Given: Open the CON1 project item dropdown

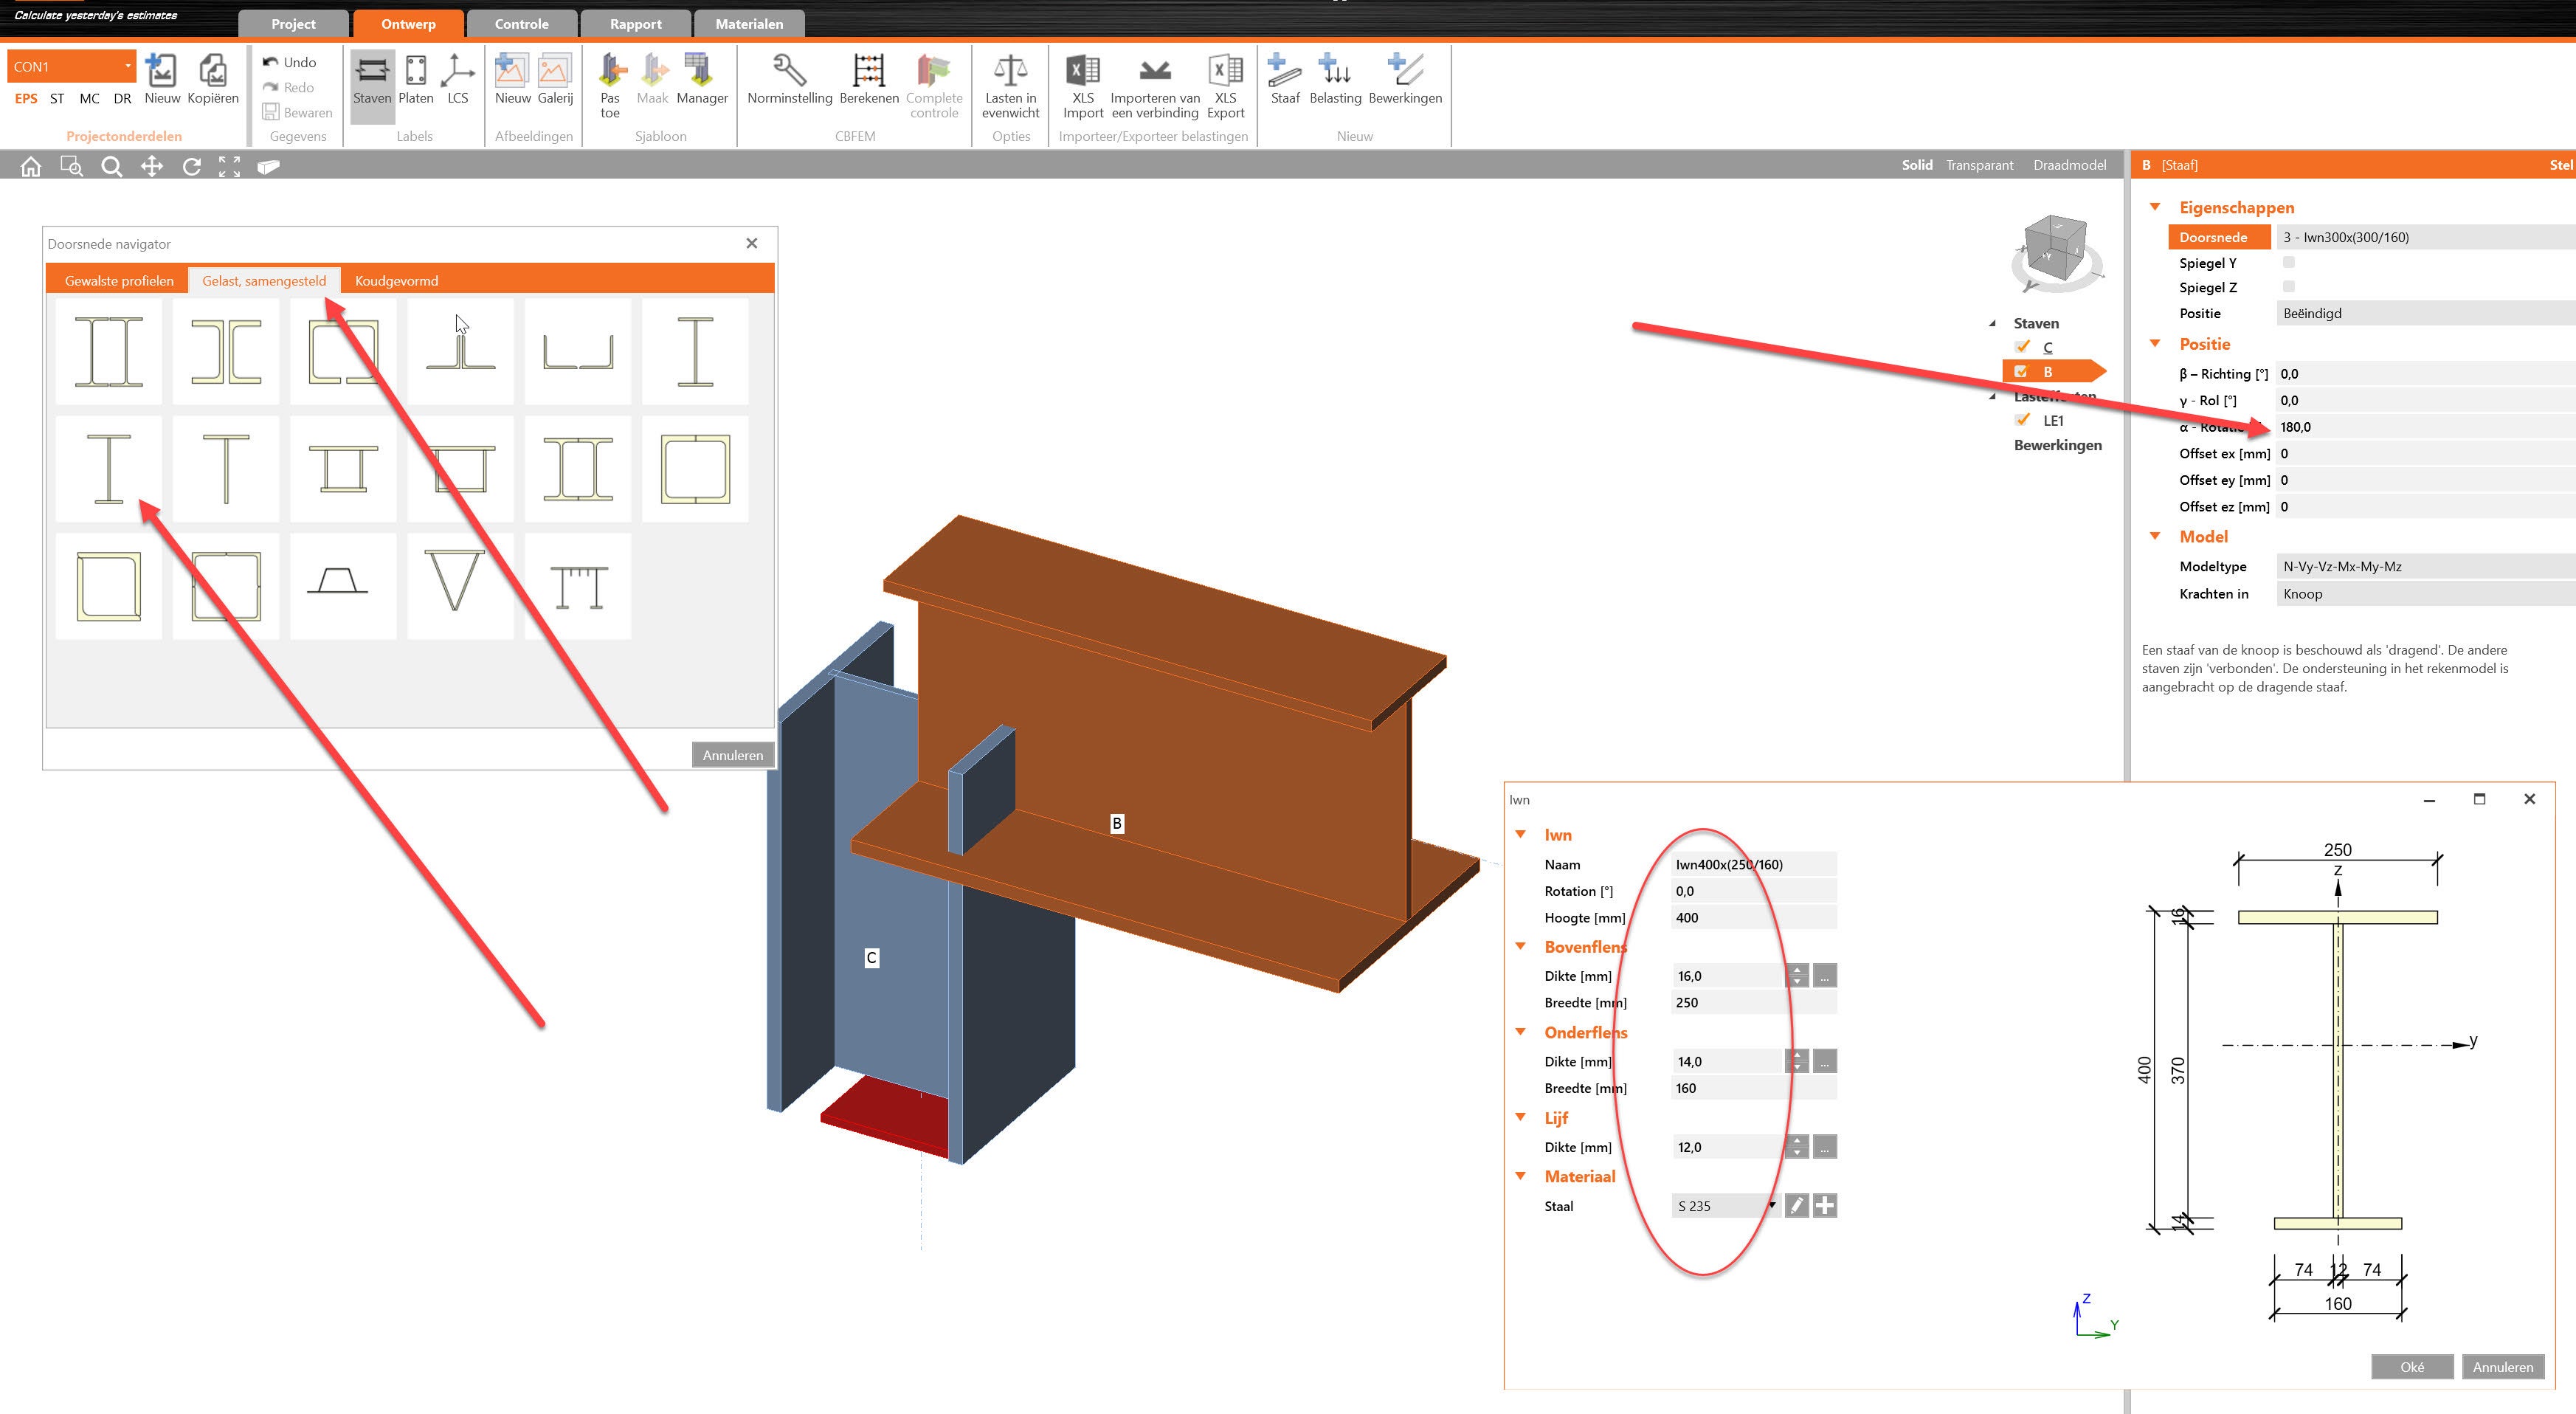Looking at the screenshot, I should tap(127, 67).
